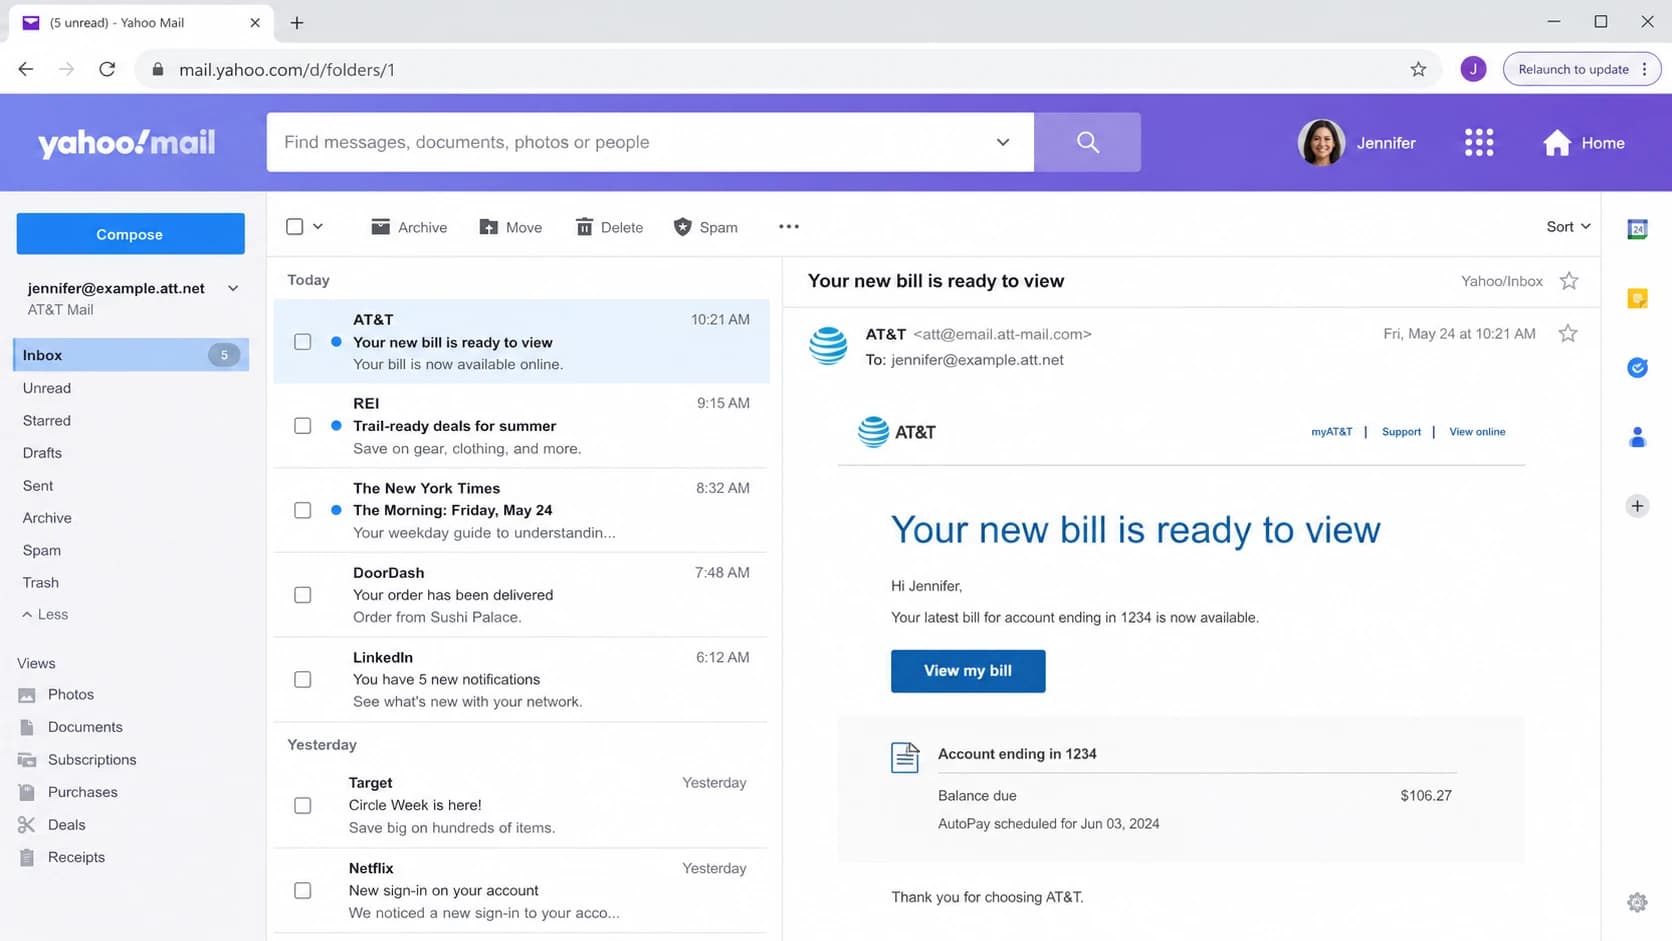Screen dimensions: 1672x941
Task: Click the View my bill button
Action: point(968,671)
